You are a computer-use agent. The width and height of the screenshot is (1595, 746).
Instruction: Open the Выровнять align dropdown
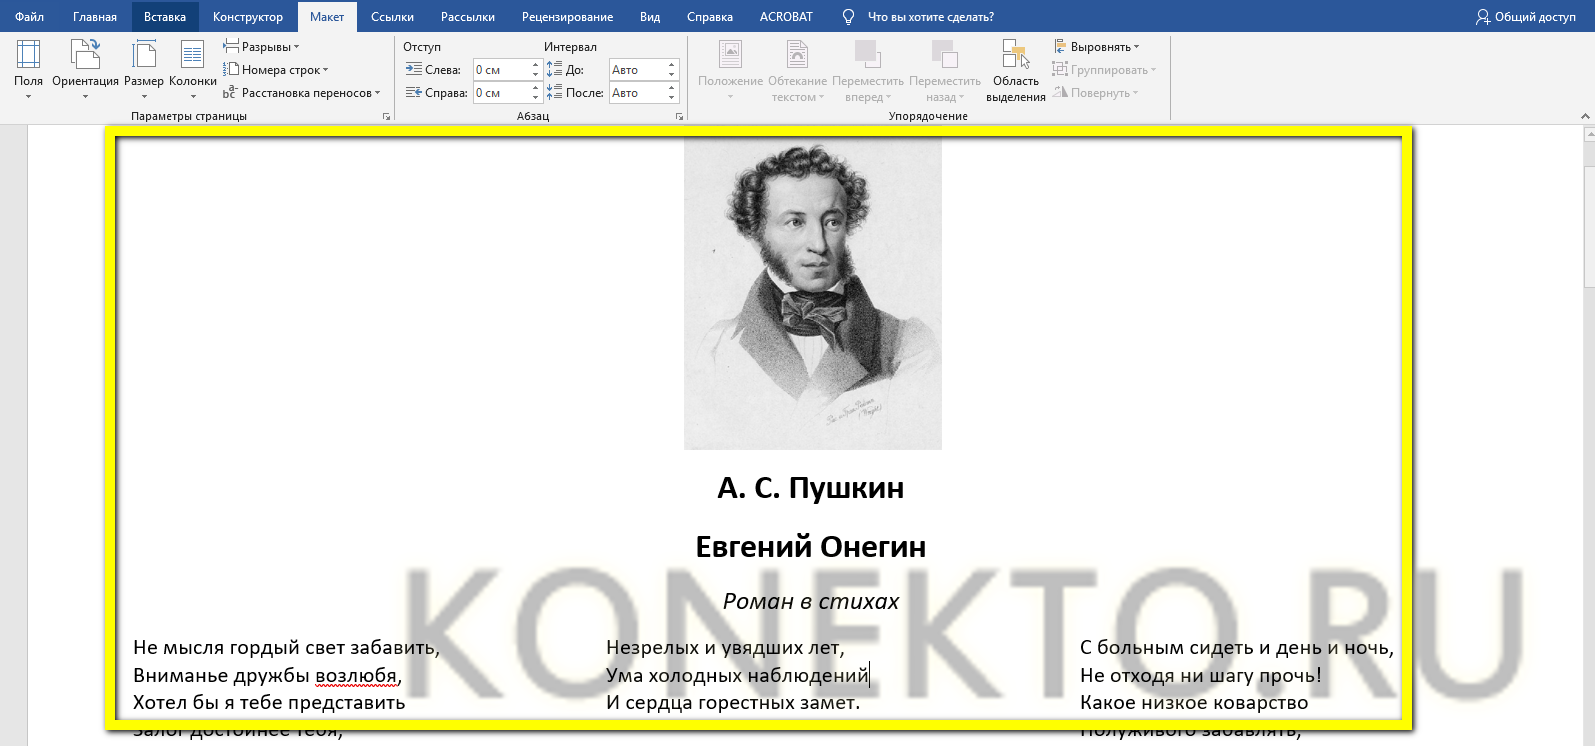pyautogui.click(x=1096, y=47)
